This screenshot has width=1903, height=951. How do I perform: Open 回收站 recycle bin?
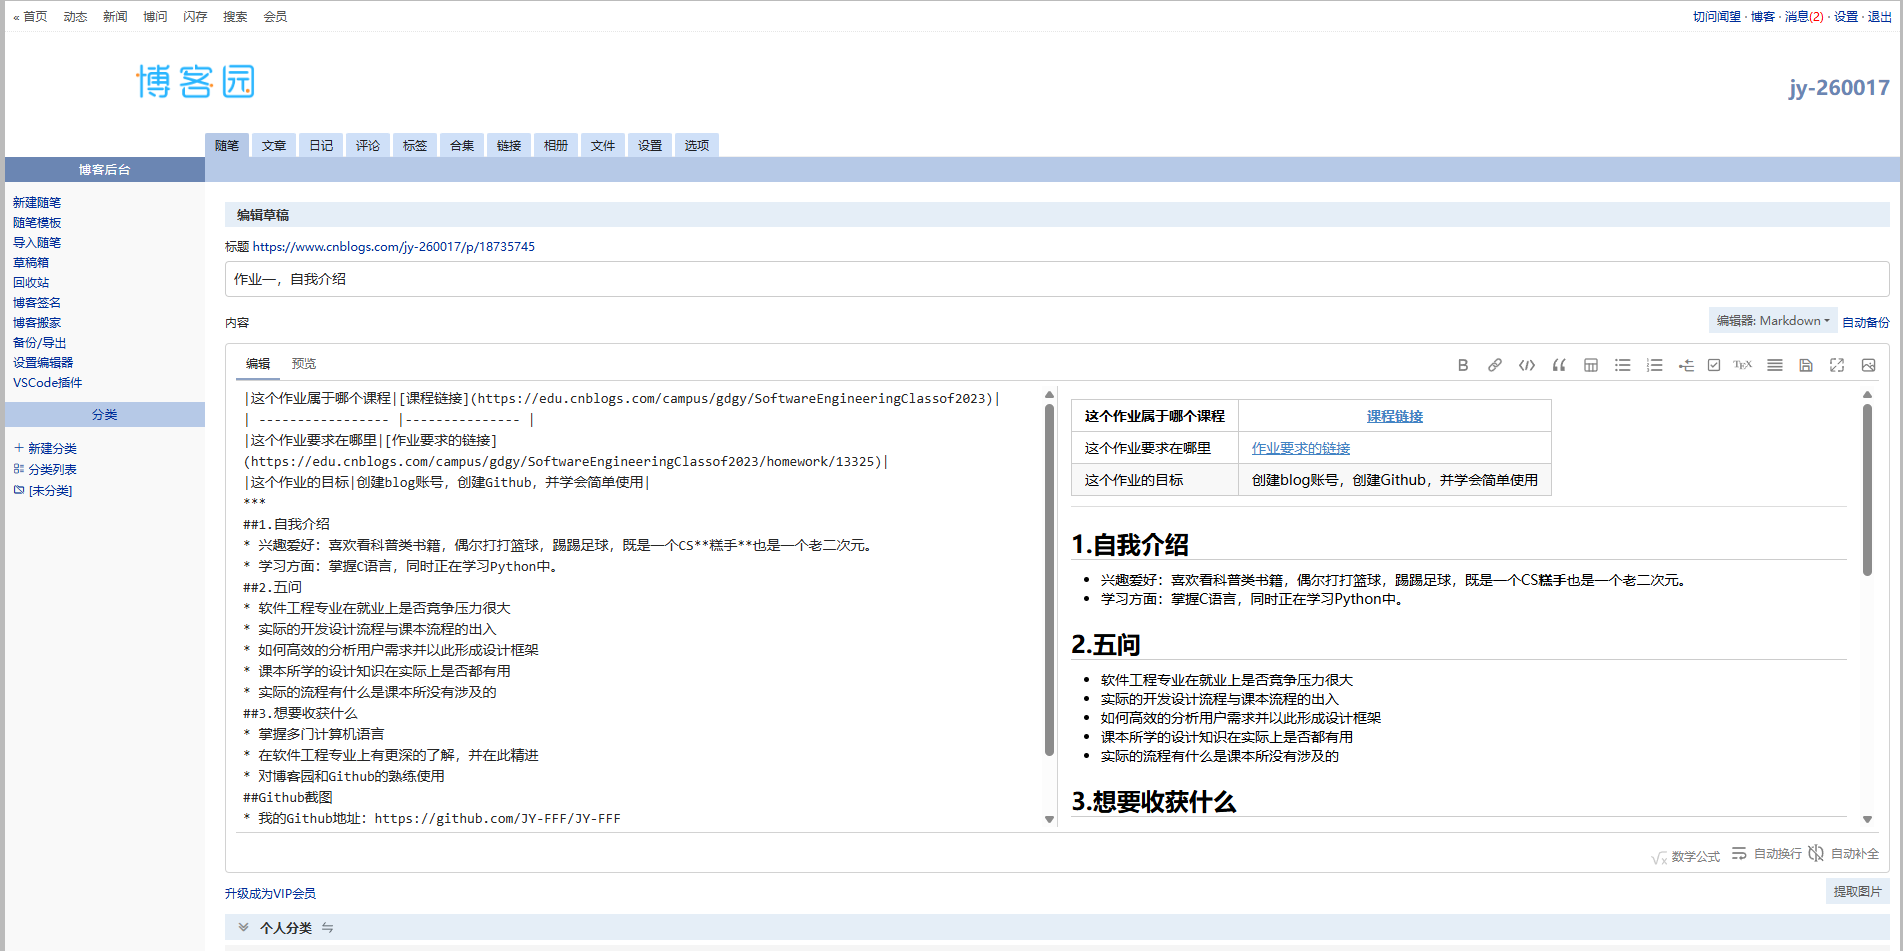tap(31, 283)
